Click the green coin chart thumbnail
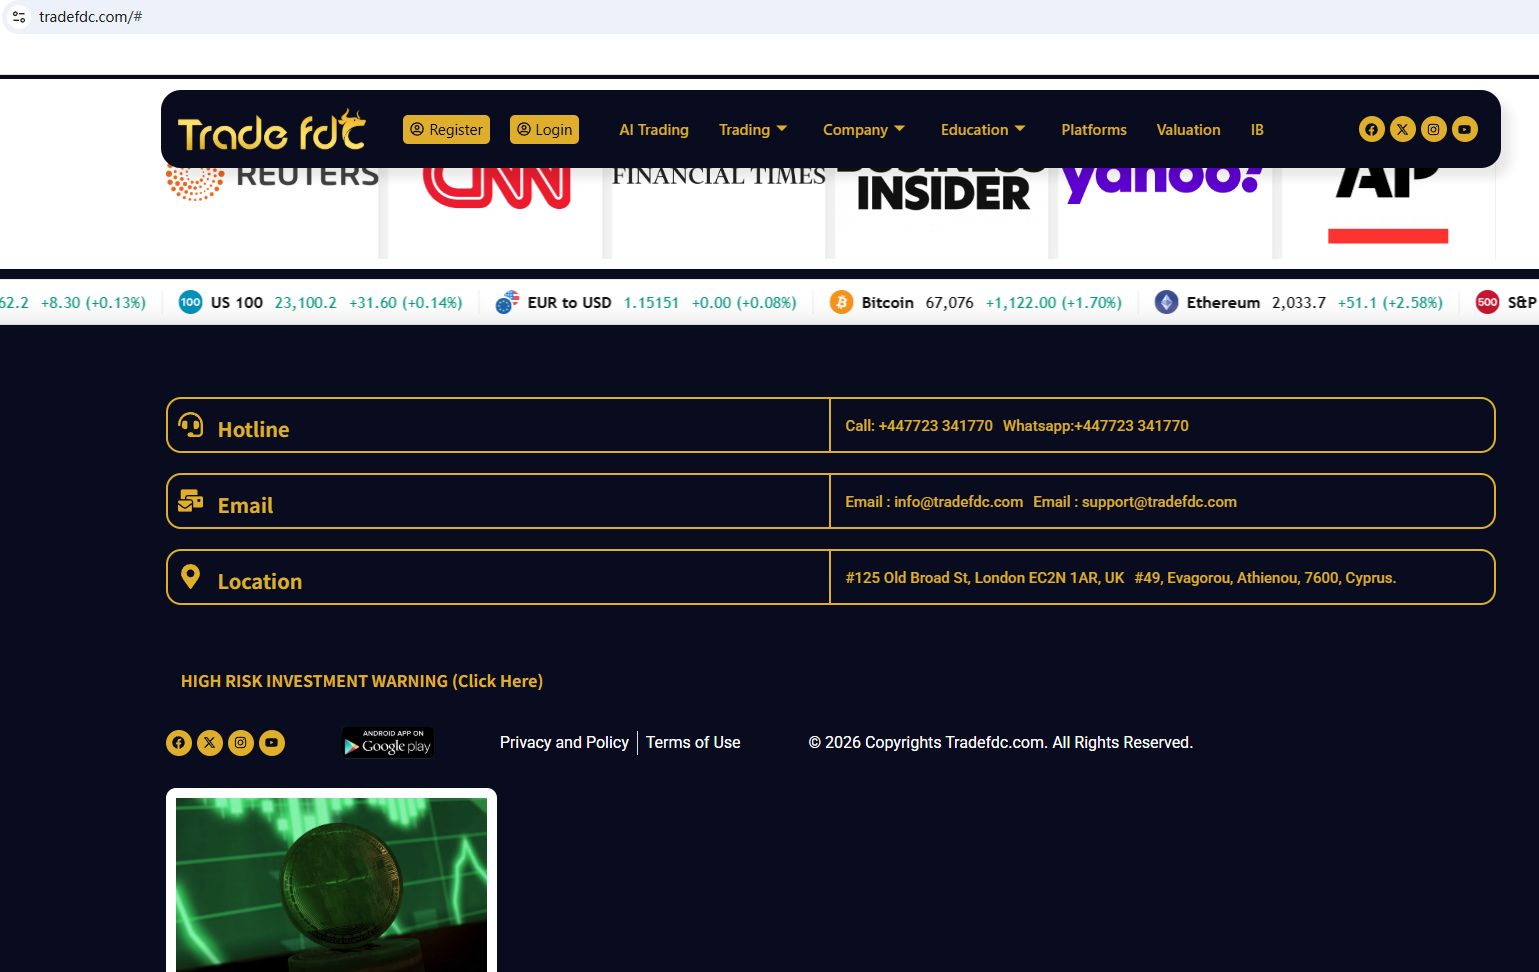This screenshot has height=972, width=1539. pyautogui.click(x=331, y=883)
